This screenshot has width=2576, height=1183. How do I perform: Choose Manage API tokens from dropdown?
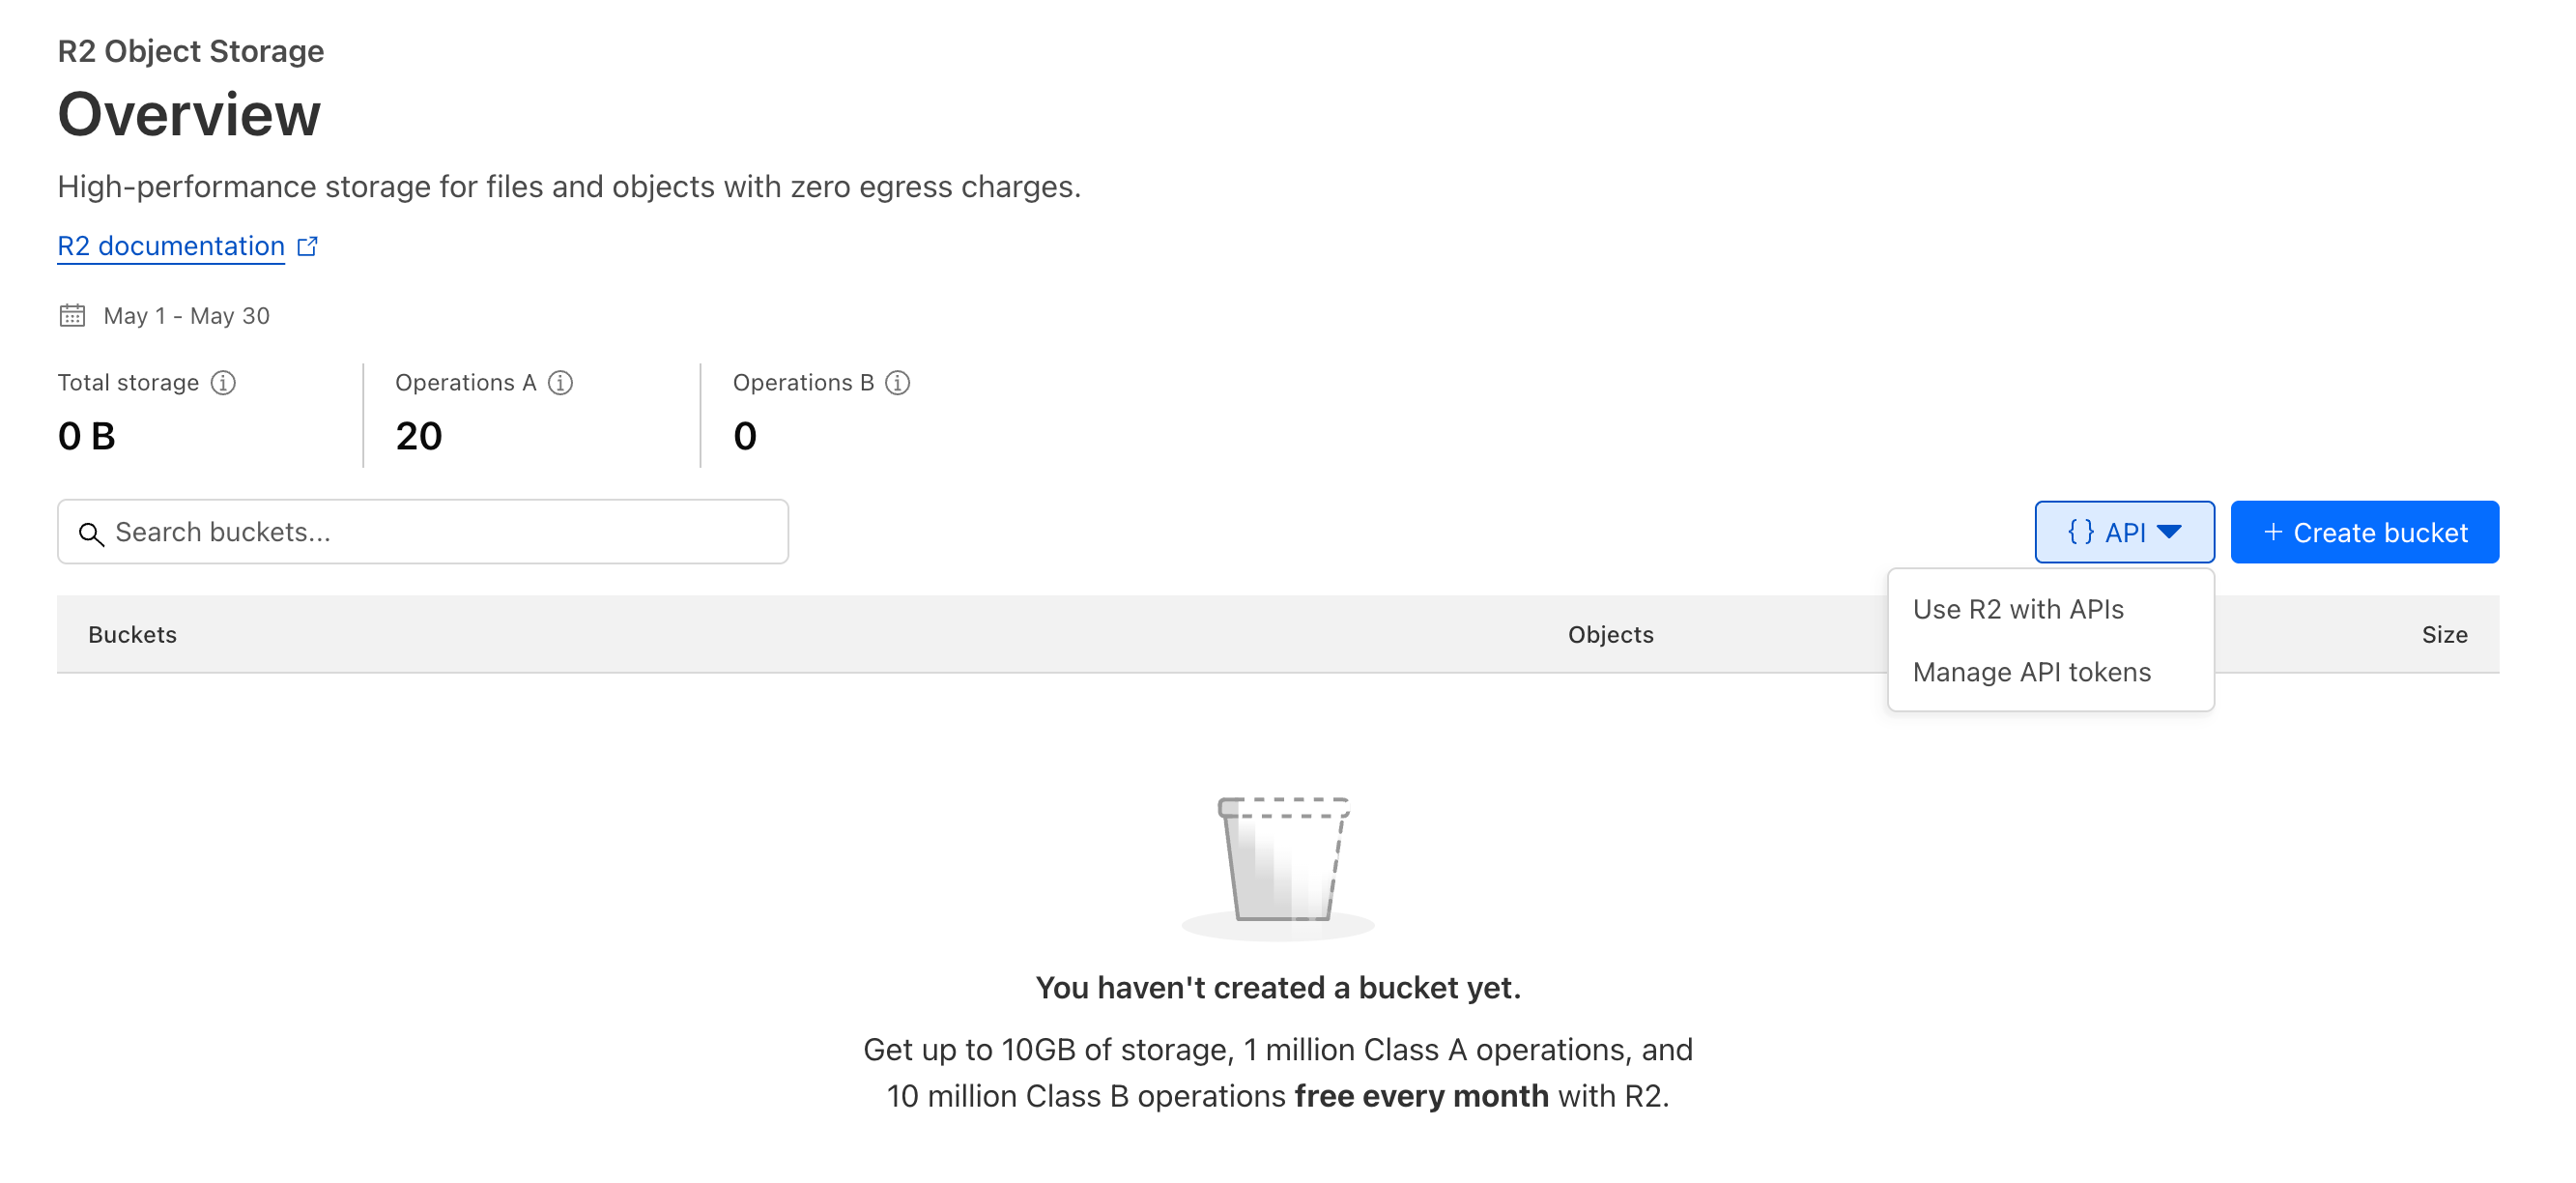point(2031,672)
